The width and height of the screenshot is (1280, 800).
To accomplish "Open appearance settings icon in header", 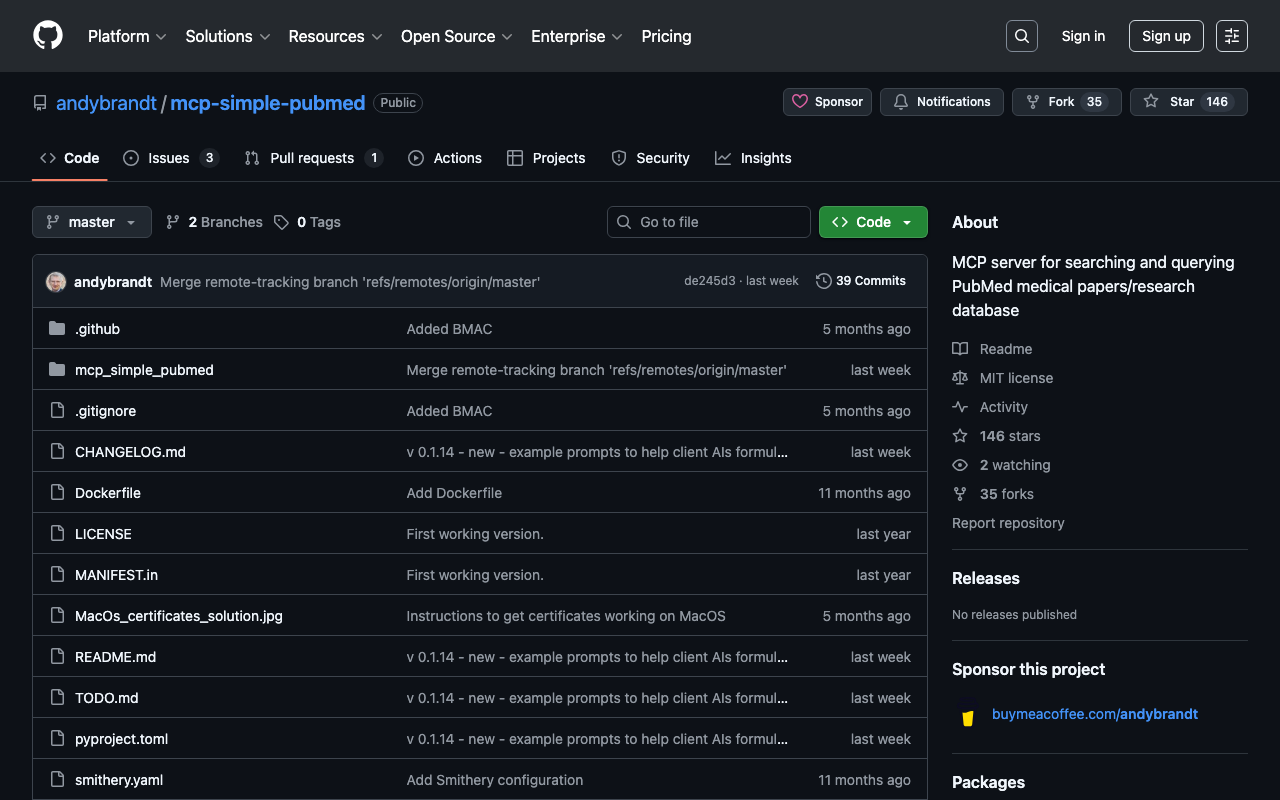I will coord(1231,36).
